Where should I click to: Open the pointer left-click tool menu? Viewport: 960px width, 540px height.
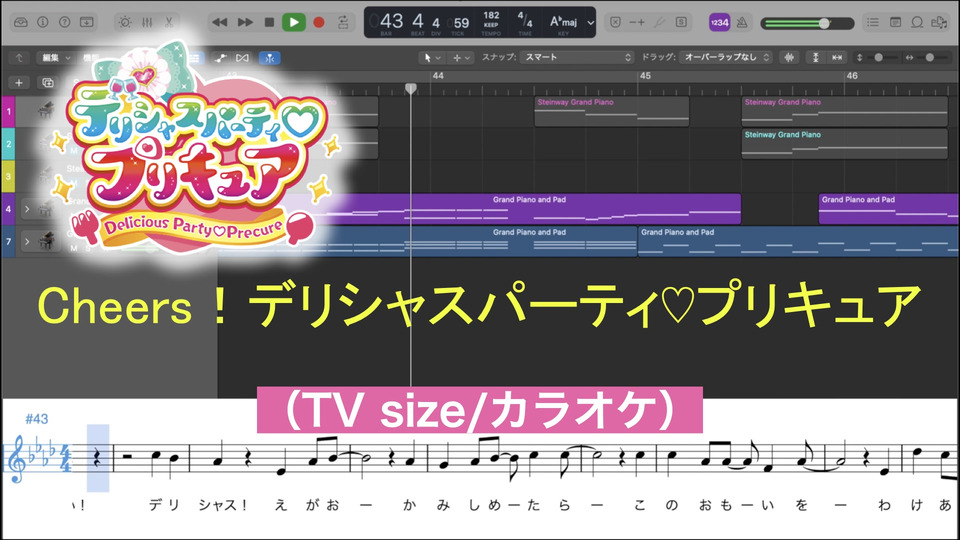click(x=432, y=58)
